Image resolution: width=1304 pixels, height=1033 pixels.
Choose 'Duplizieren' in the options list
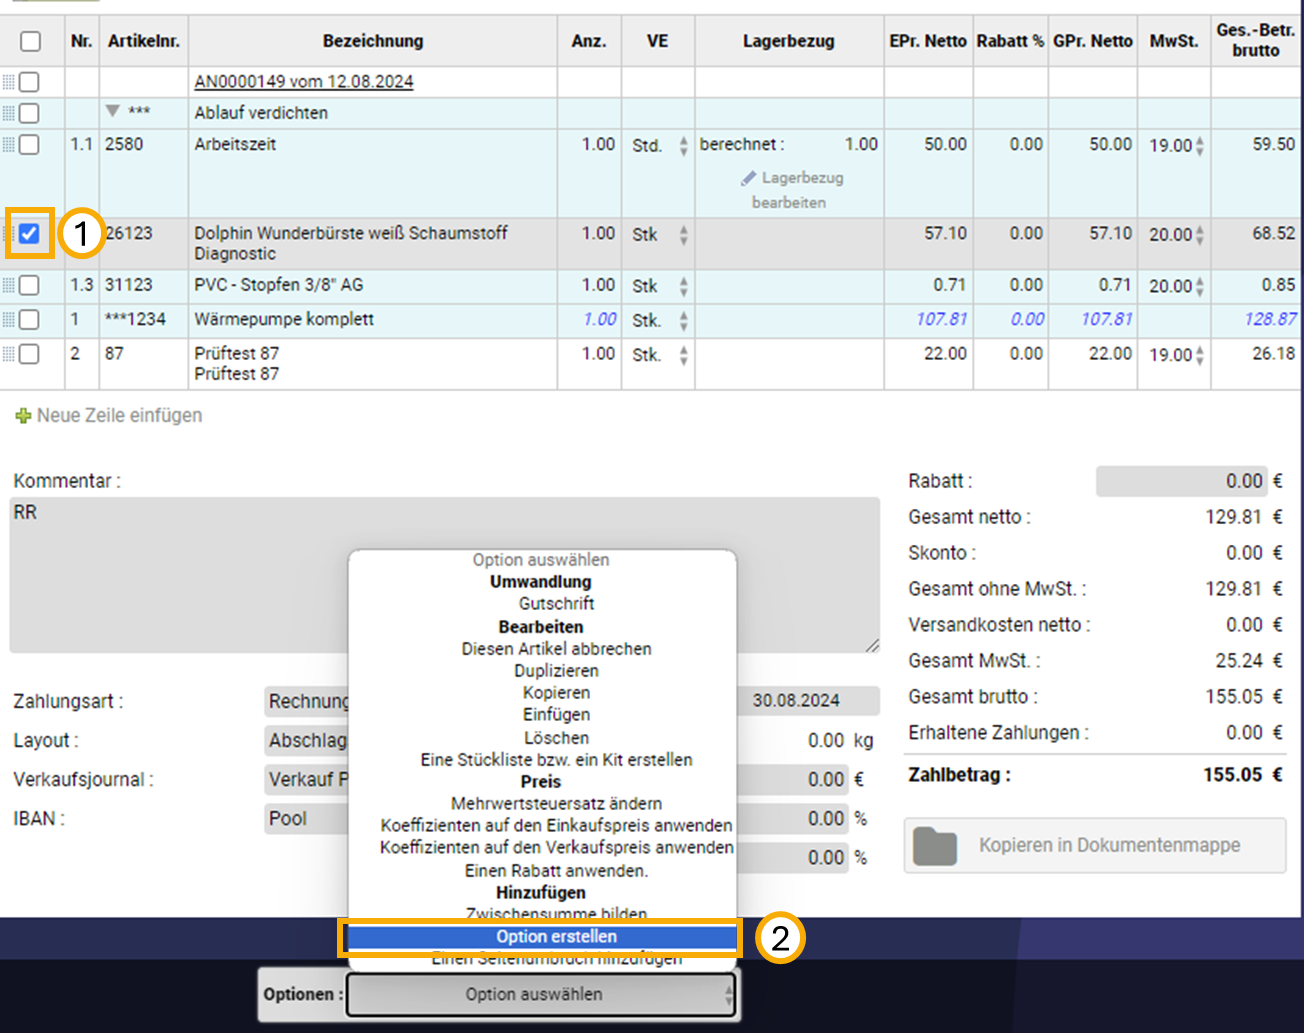pyautogui.click(x=556, y=671)
